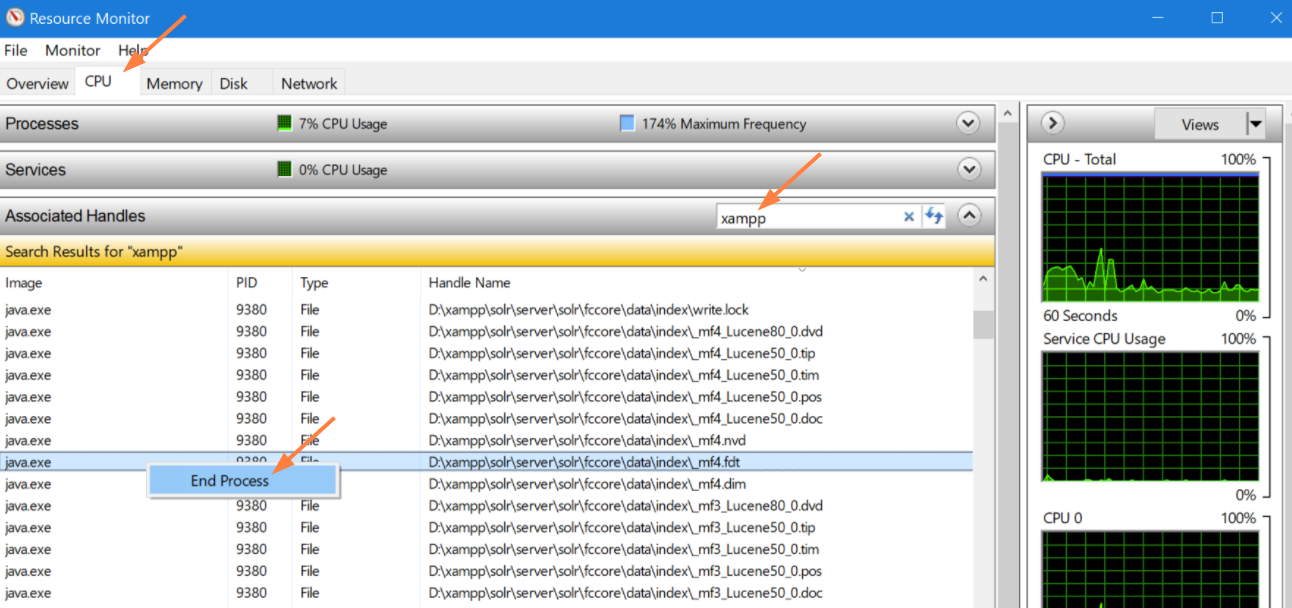1292x608 pixels.
Task: Collapse the Associated Handles section
Action: coord(968,215)
